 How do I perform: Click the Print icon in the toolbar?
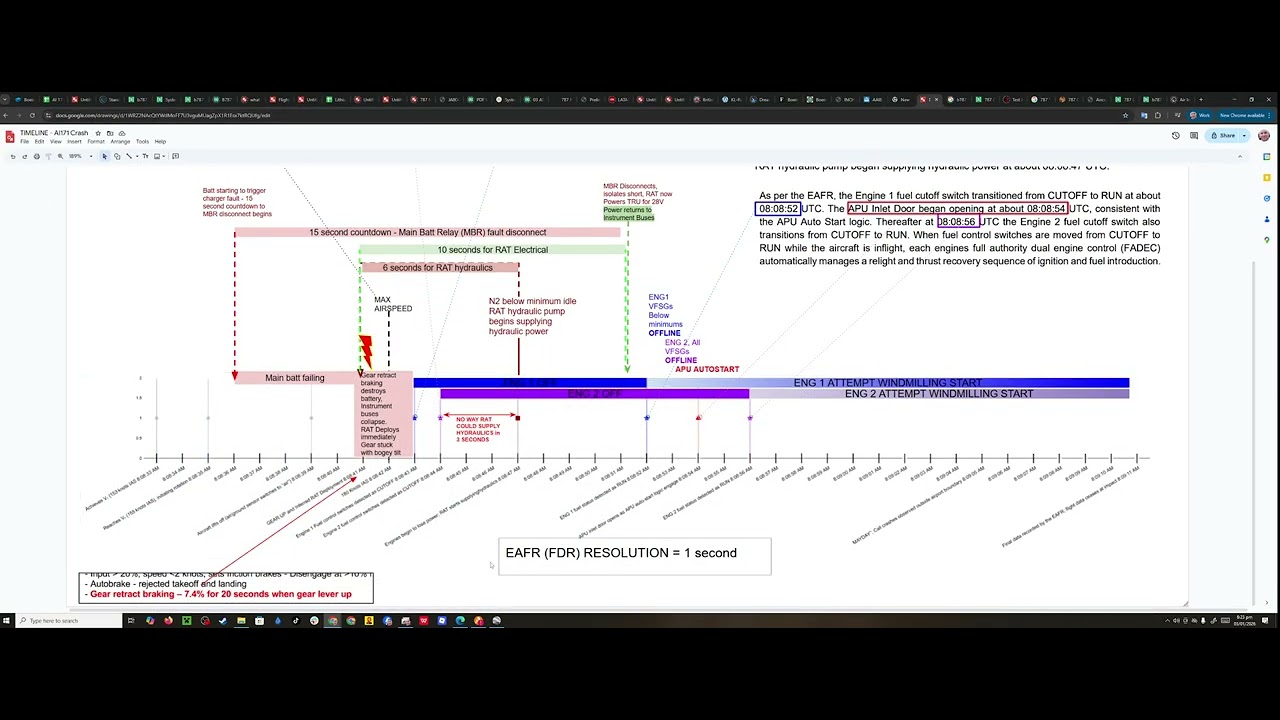tap(37, 156)
